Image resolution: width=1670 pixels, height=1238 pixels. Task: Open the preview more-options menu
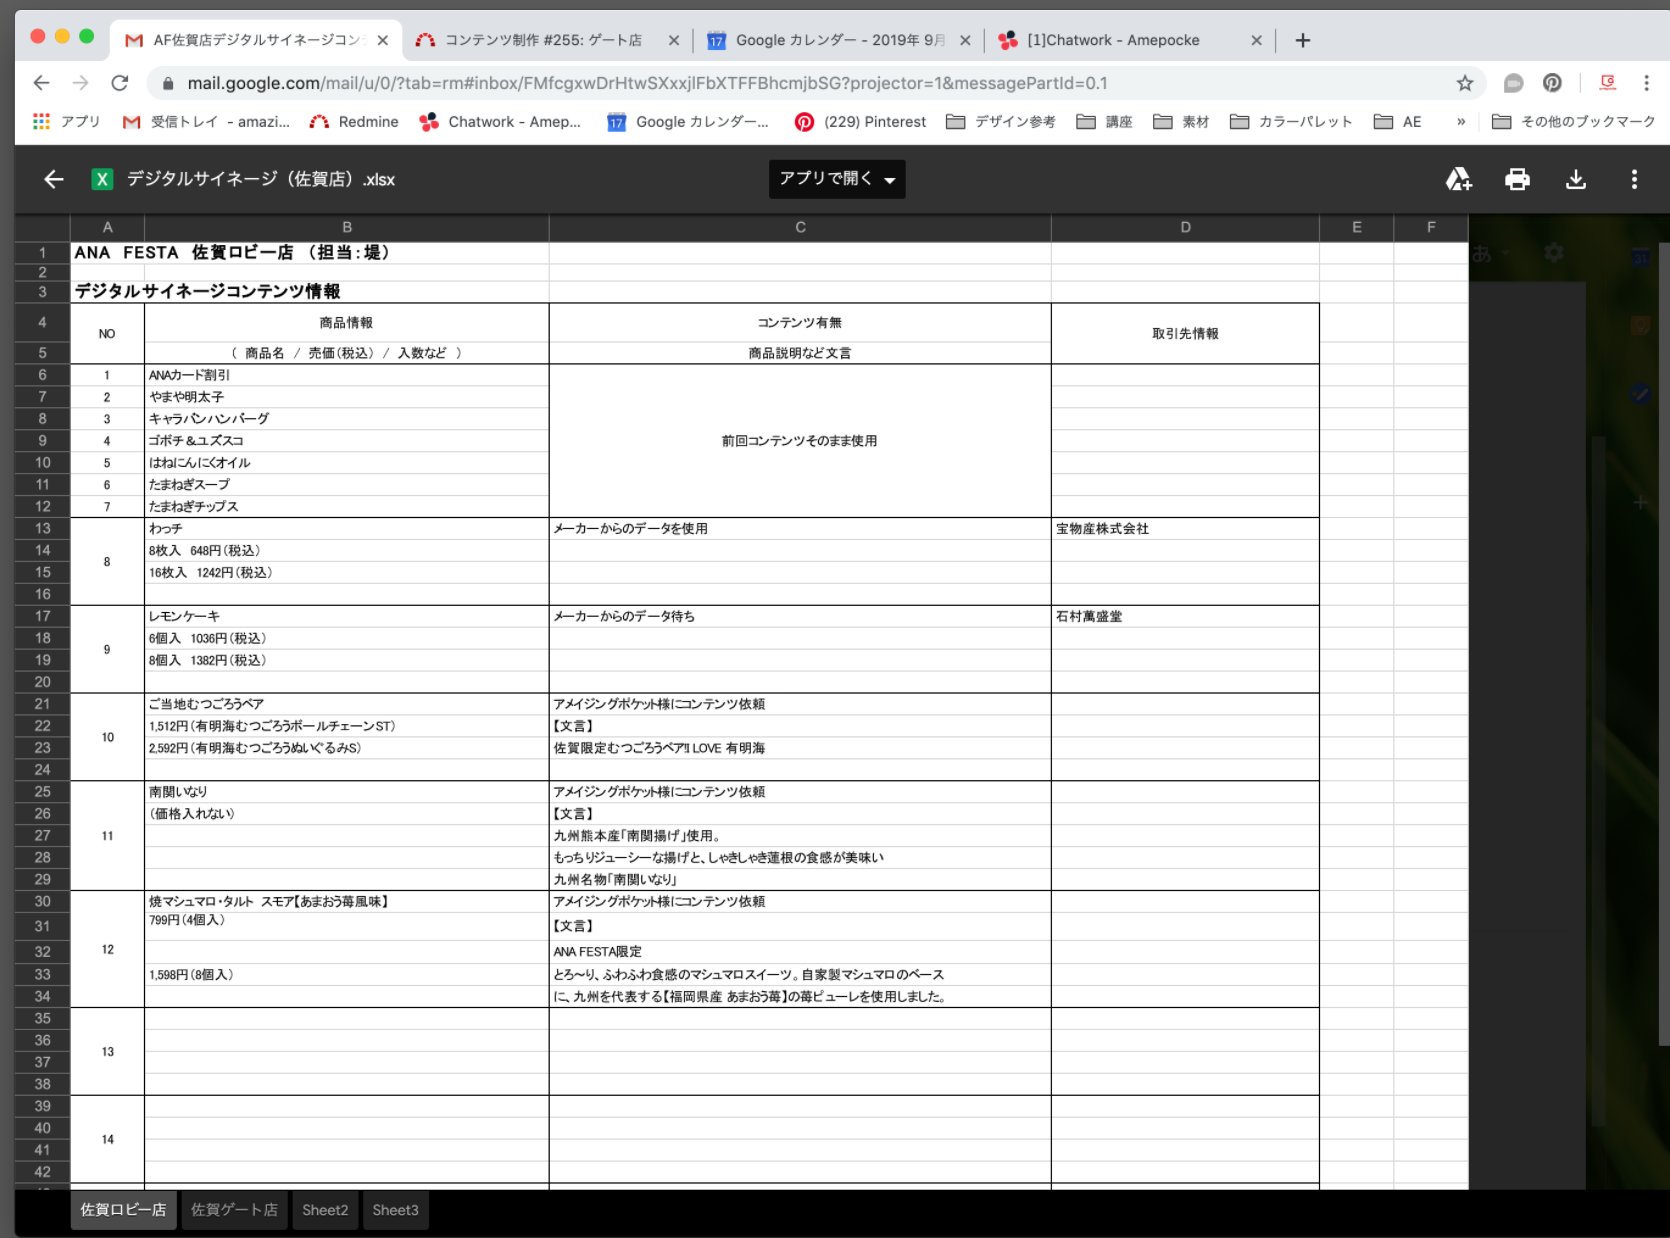tap(1634, 179)
